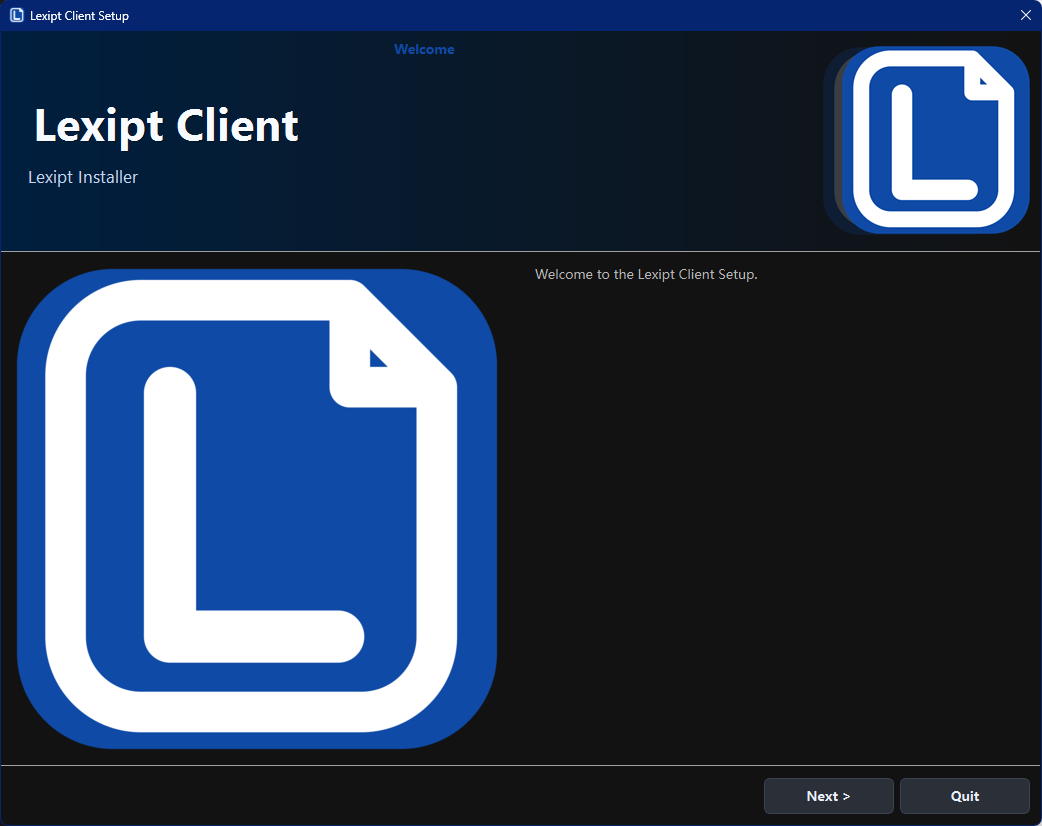Image resolution: width=1042 pixels, height=826 pixels.
Task: Click the small blue triangle in large logo
Action: click(376, 359)
